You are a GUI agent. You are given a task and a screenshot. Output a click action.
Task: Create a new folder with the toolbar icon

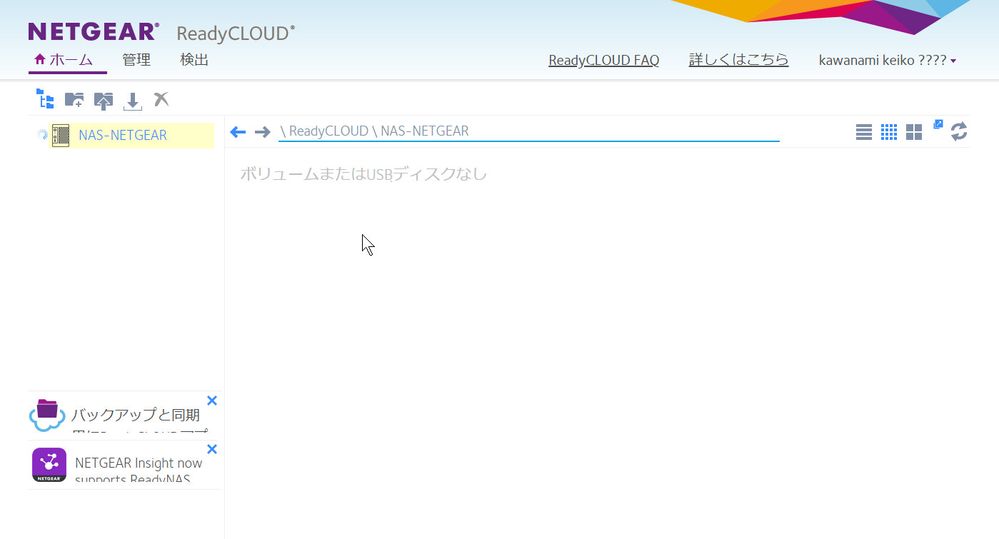[x=74, y=100]
